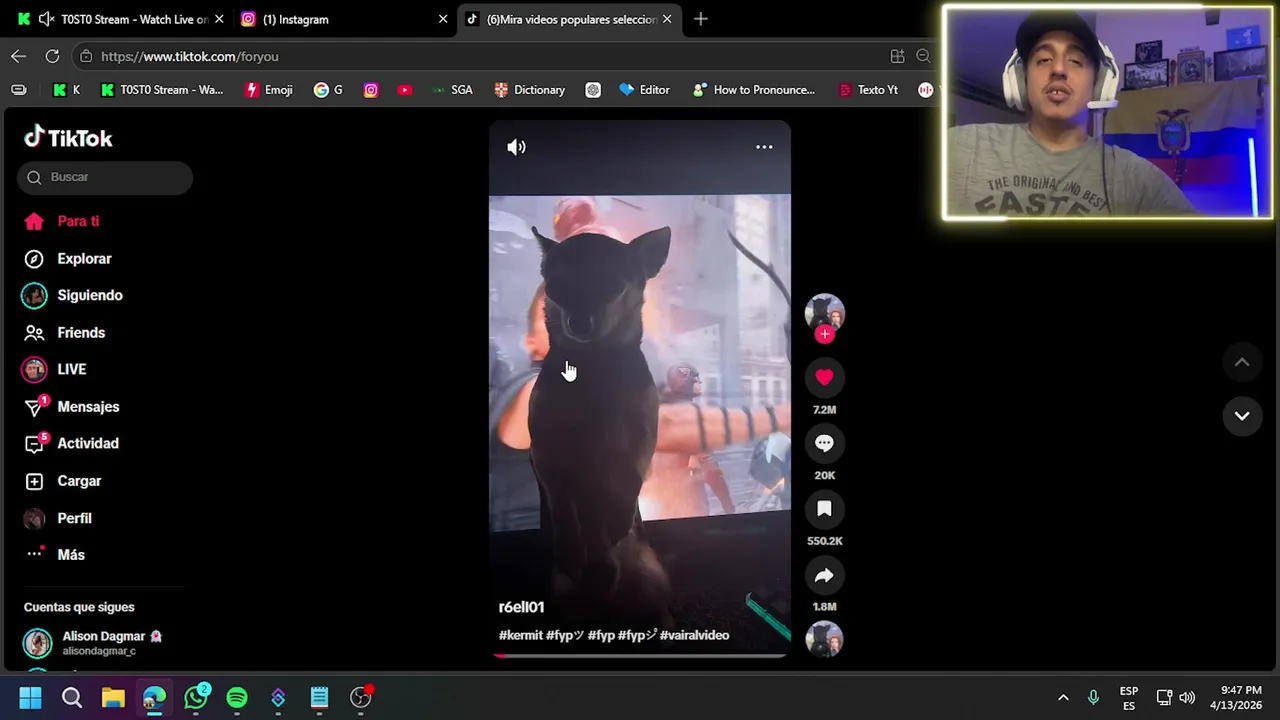Image resolution: width=1280 pixels, height=720 pixels.
Task: Open the Google G bookmark
Action: (328, 90)
